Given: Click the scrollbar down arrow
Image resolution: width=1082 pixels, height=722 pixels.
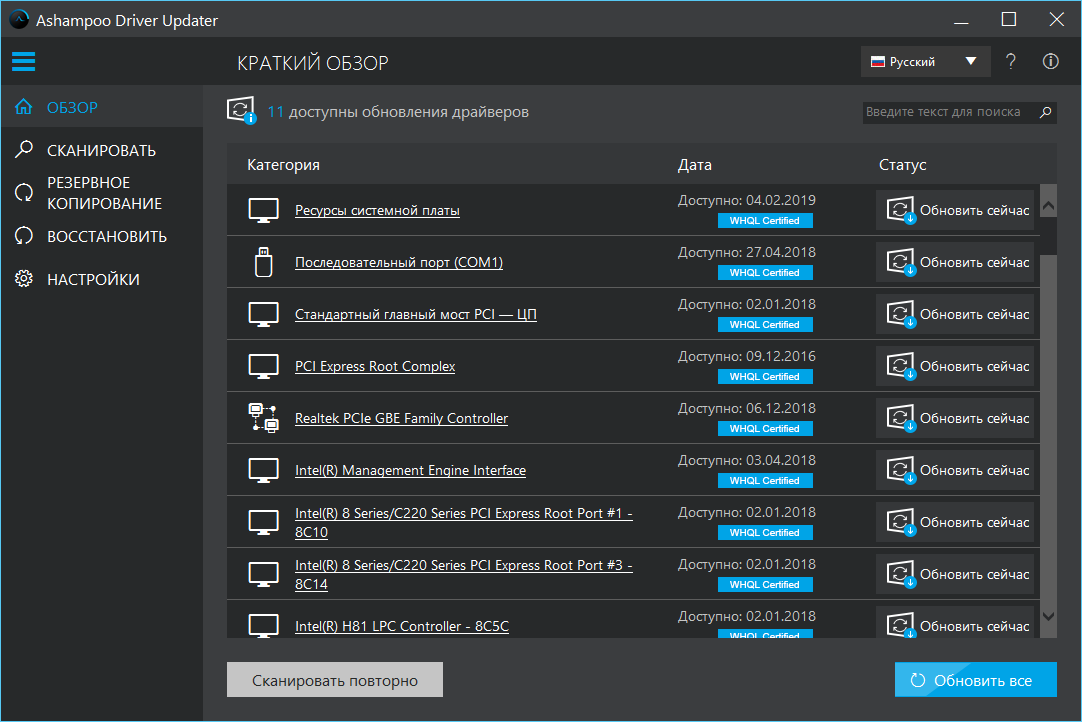Looking at the screenshot, I should 1048,616.
